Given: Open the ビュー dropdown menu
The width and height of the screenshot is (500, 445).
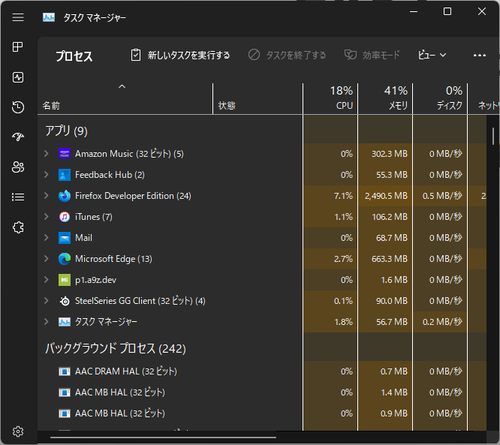Looking at the screenshot, I should coord(432,55).
